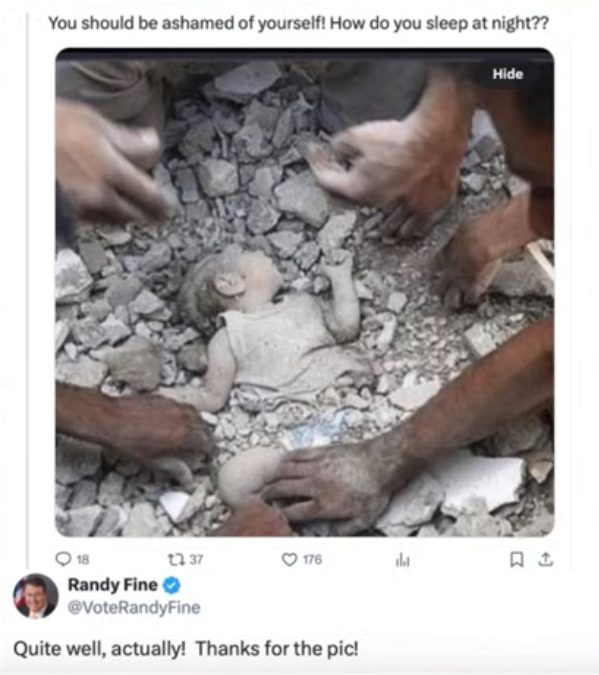Tap the repost arrows icon
Viewport: 599px width, 675px height.
pos(176,559)
